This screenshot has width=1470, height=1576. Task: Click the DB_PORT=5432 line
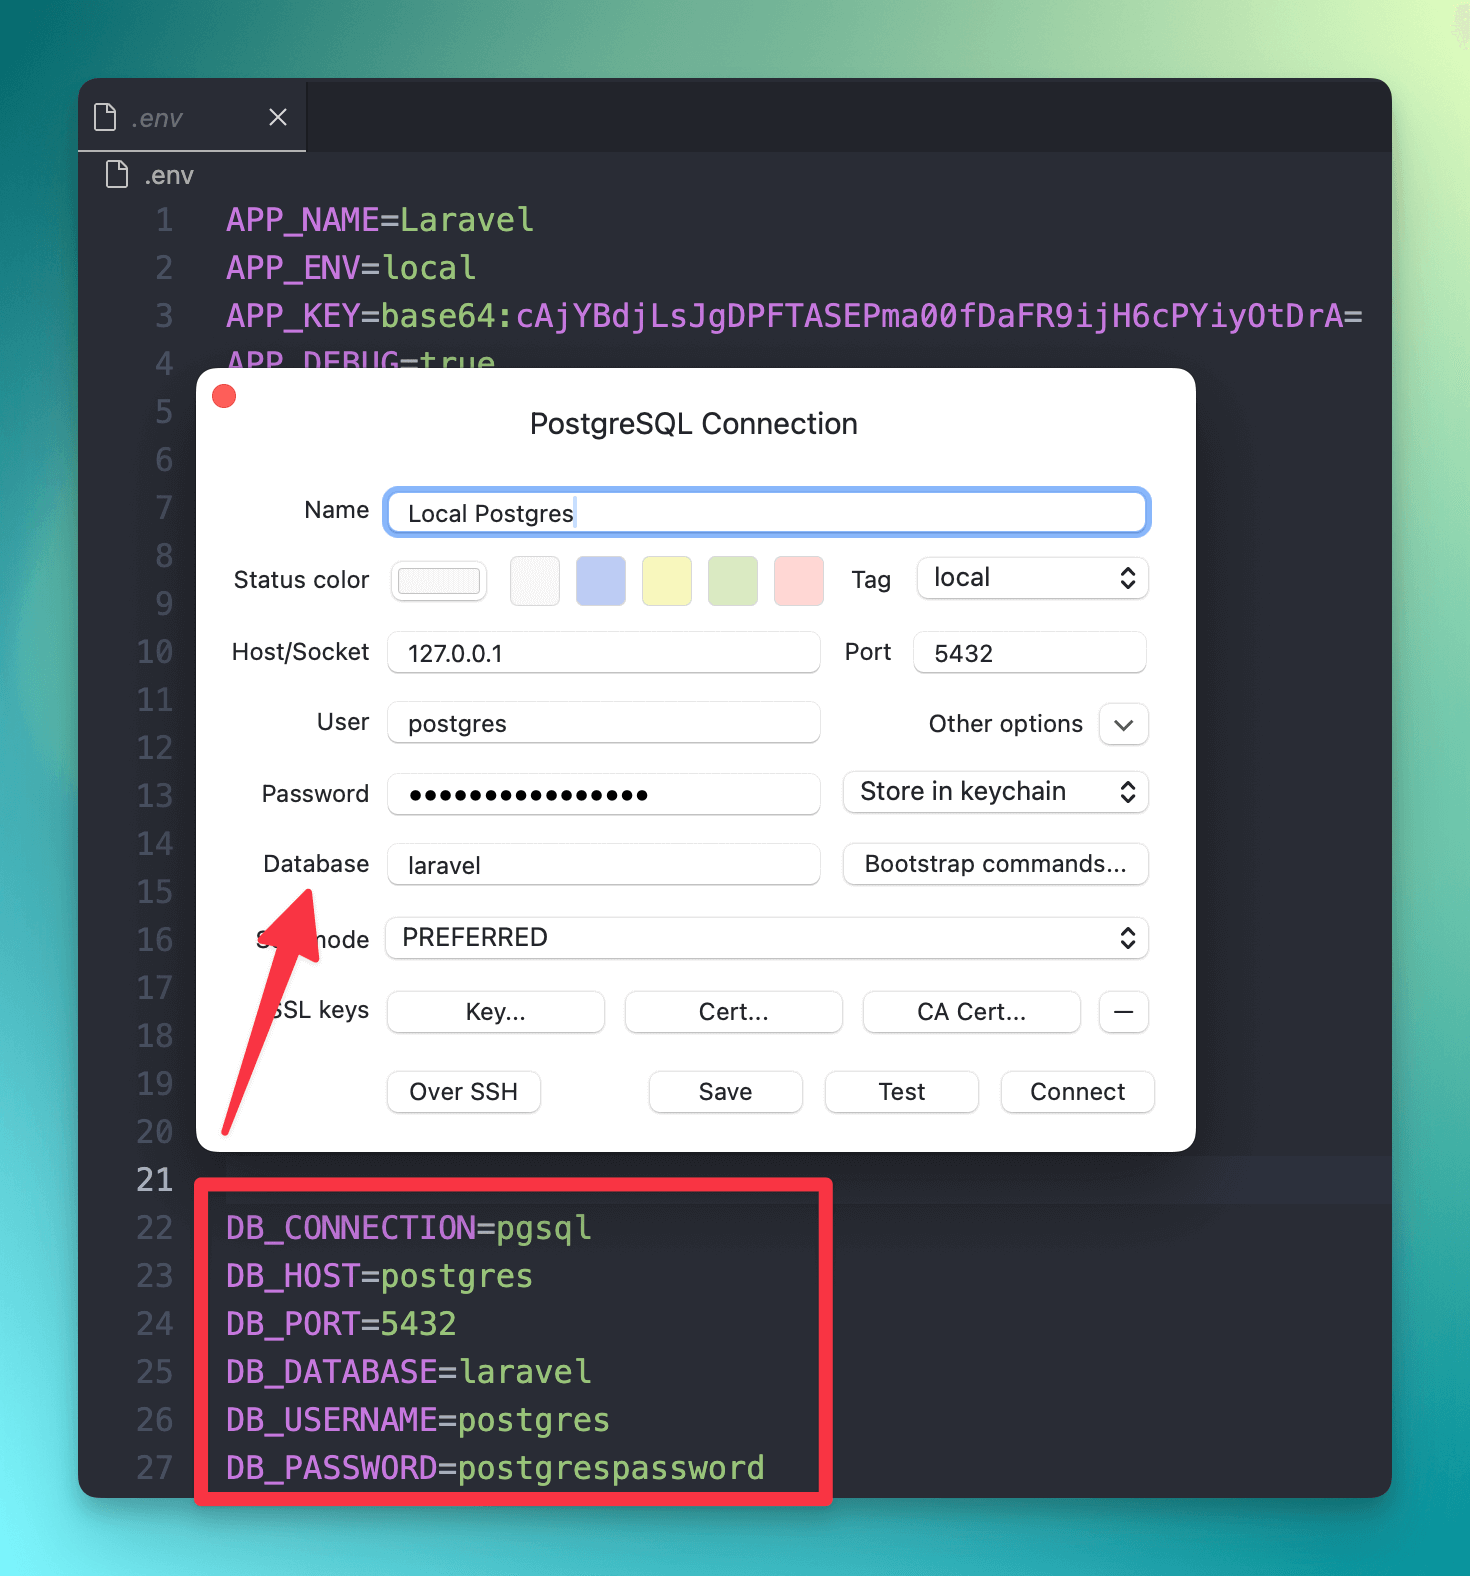pyautogui.click(x=341, y=1324)
